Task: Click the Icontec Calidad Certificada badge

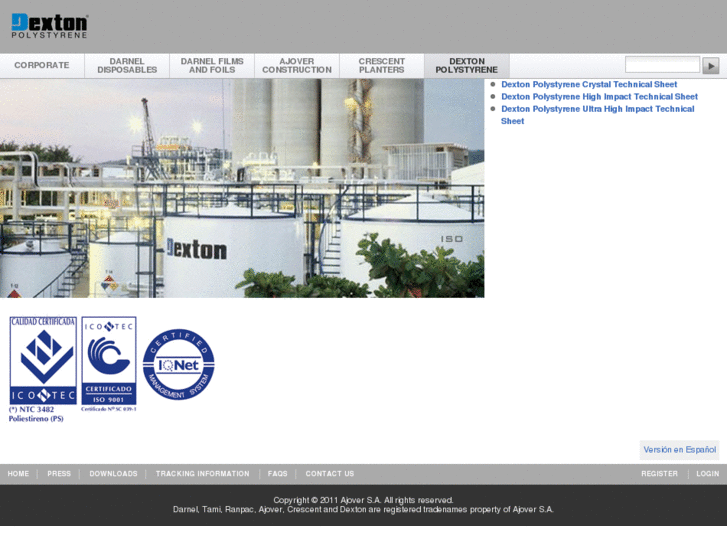Action: tap(43, 360)
